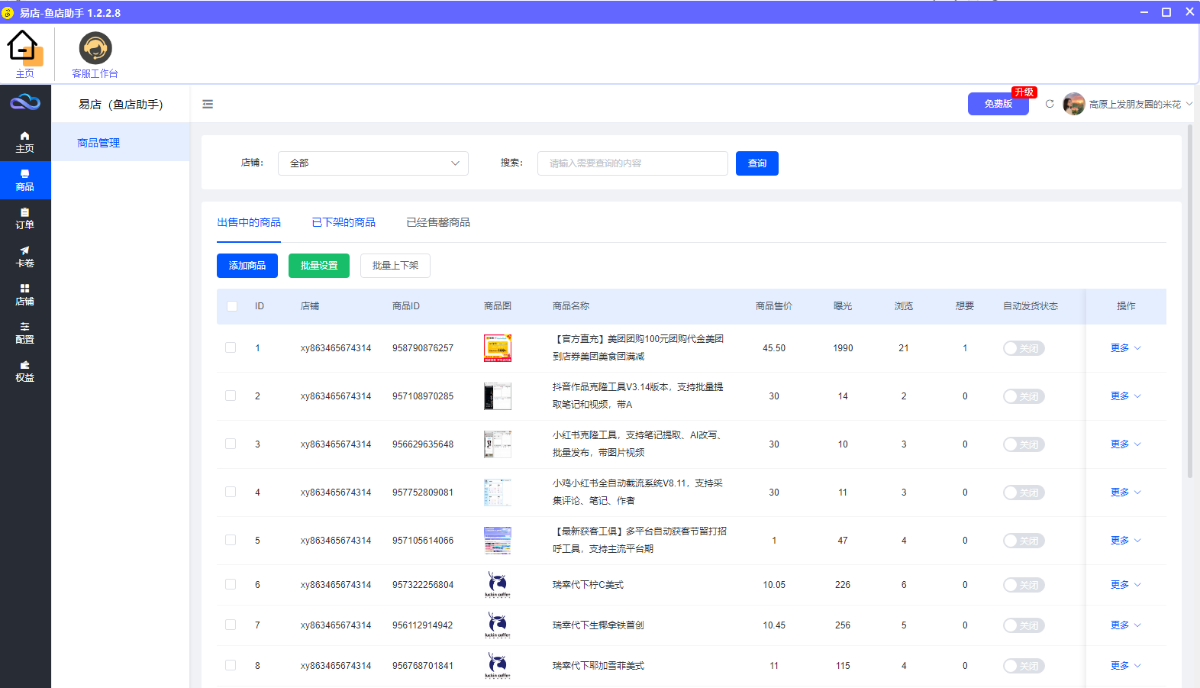Open 权益 benefits in the sidebar

pyautogui.click(x=25, y=370)
